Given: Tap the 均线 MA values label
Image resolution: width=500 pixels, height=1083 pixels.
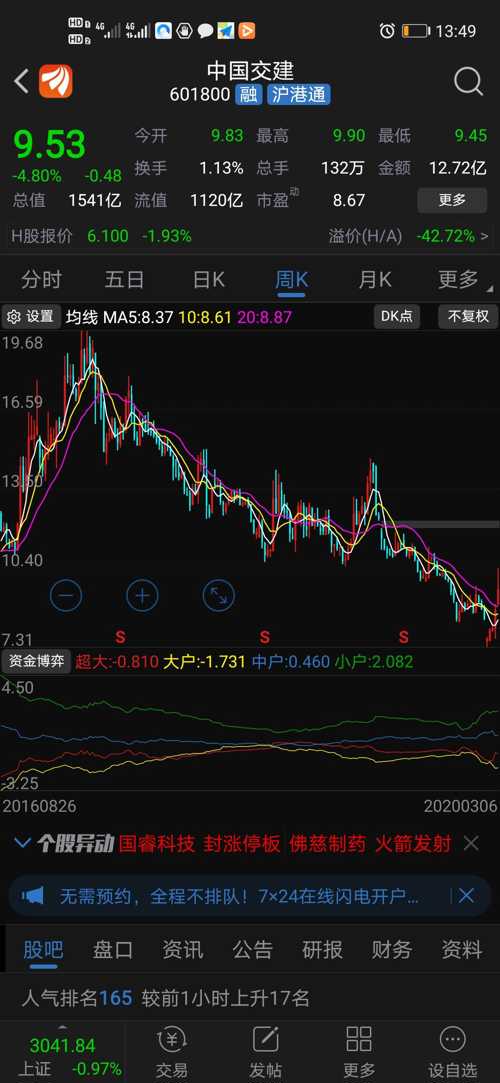Looking at the screenshot, I should [x=179, y=318].
